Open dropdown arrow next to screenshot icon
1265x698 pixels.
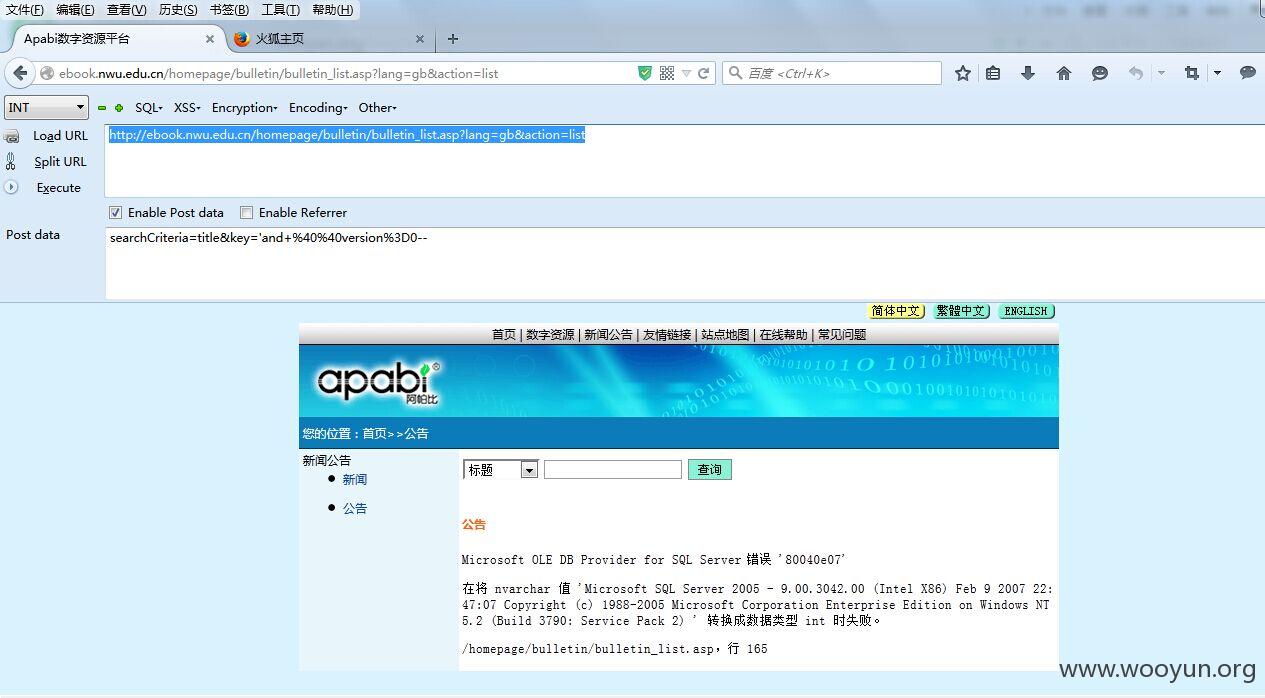(1217, 73)
